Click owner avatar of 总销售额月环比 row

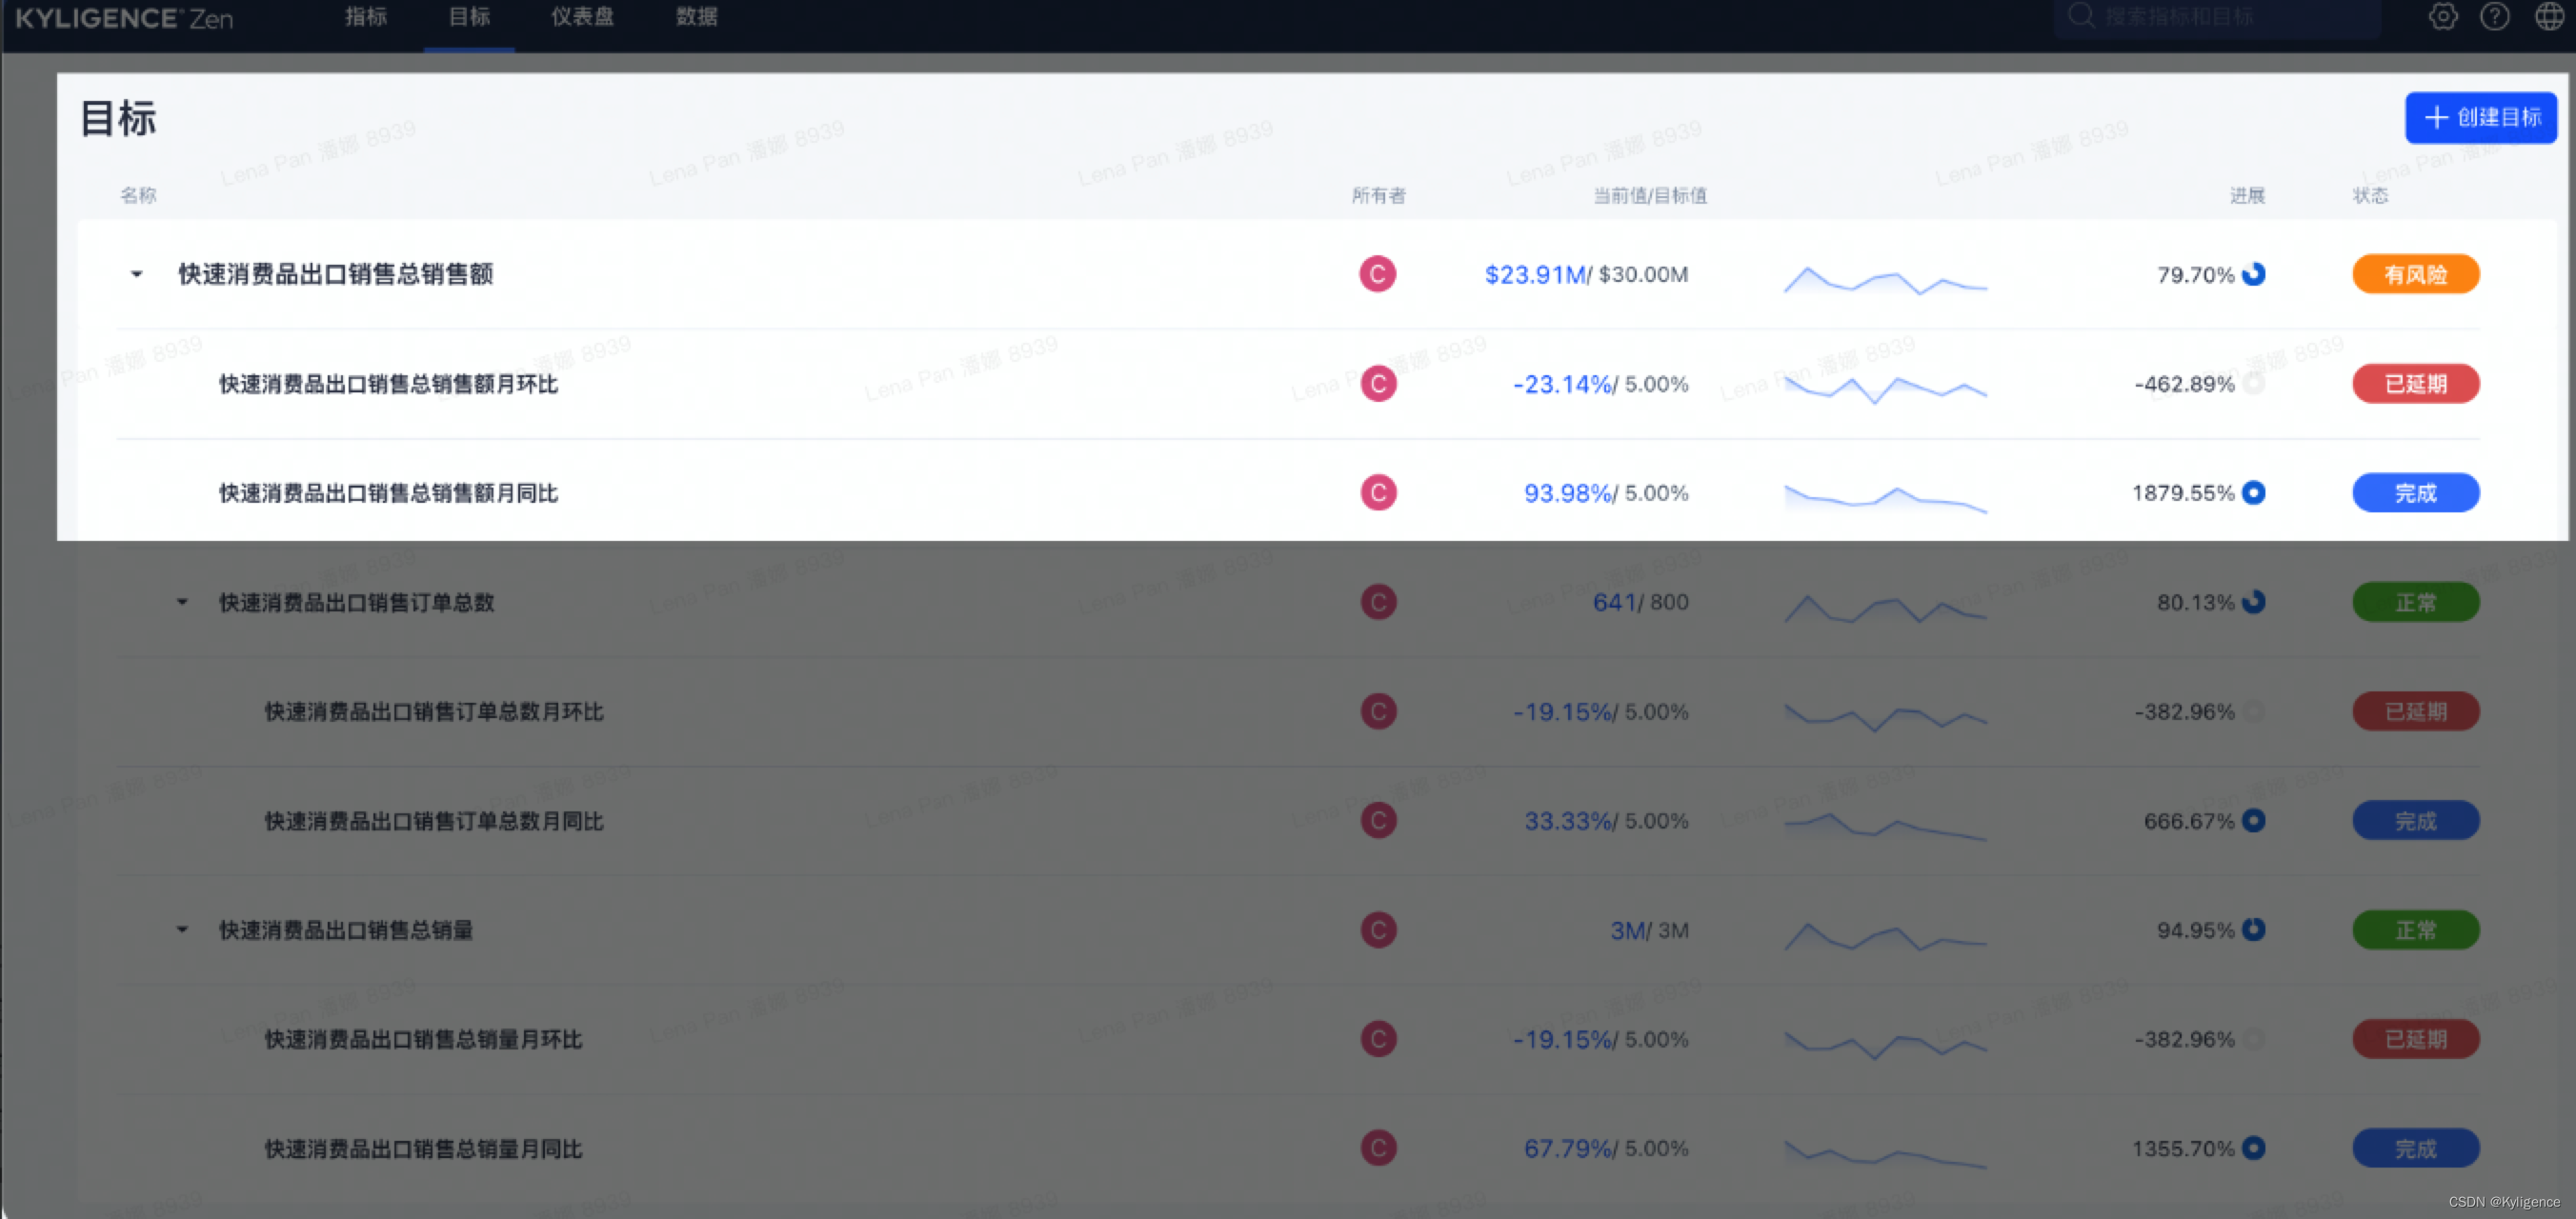(x=1378, y=384)
